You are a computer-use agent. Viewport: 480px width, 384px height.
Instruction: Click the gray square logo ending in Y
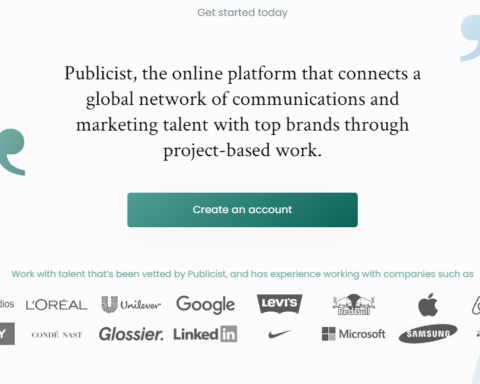click(x=7, y=334)
